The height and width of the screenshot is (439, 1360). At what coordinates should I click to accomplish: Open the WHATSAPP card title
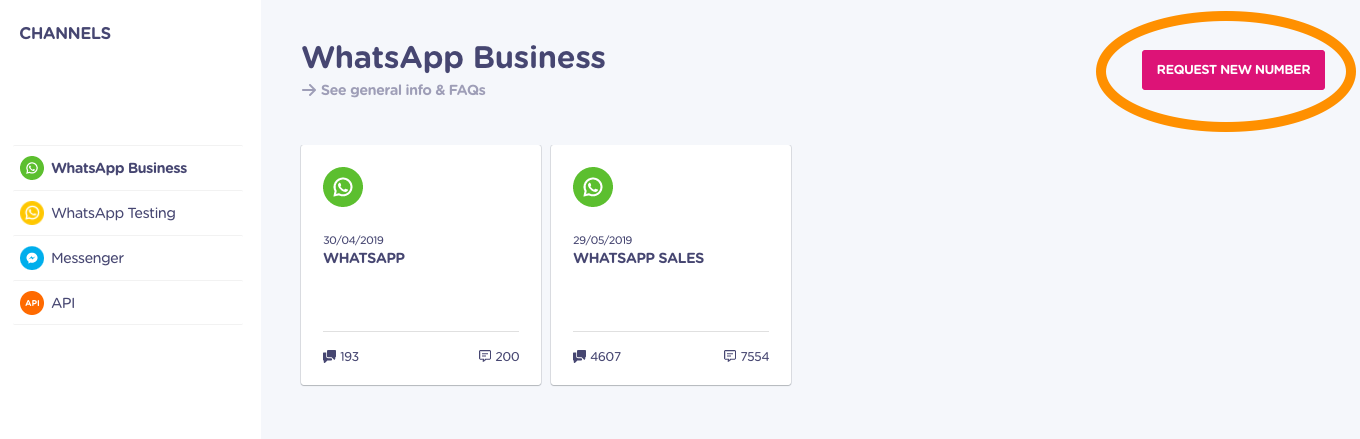point(364,258)
